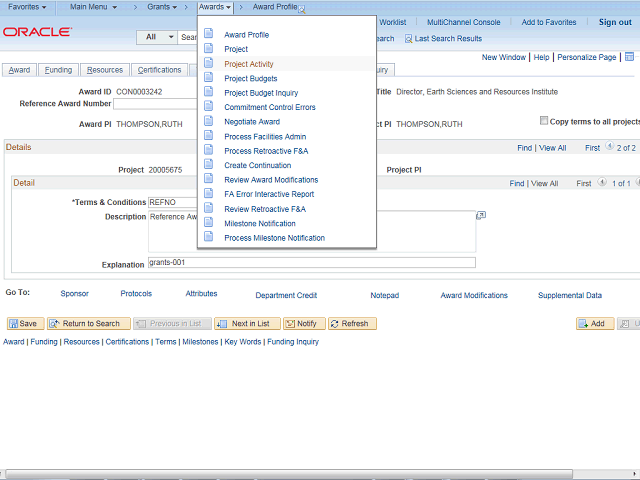Switch to the Award tab

tap(19, 70)
